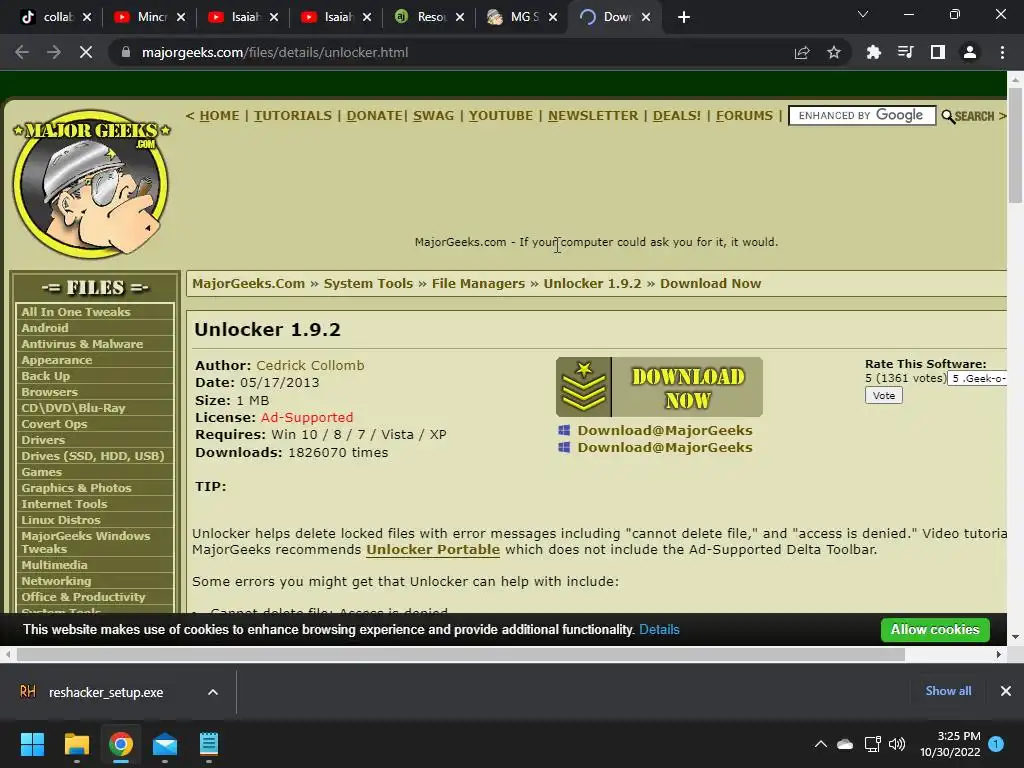1024x768 pixels.
Task: Show hidden tray icons chevron
Action: [x=821, y=744]
